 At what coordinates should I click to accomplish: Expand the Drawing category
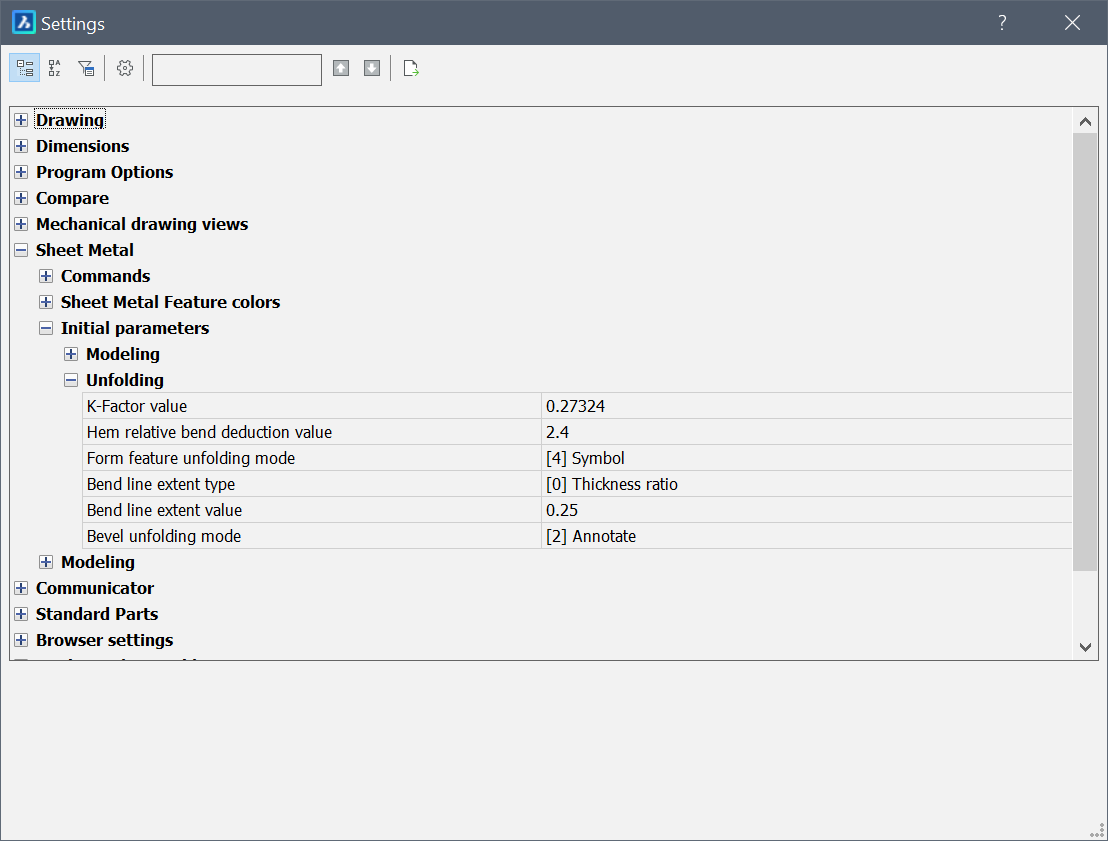tap(21, 120)
